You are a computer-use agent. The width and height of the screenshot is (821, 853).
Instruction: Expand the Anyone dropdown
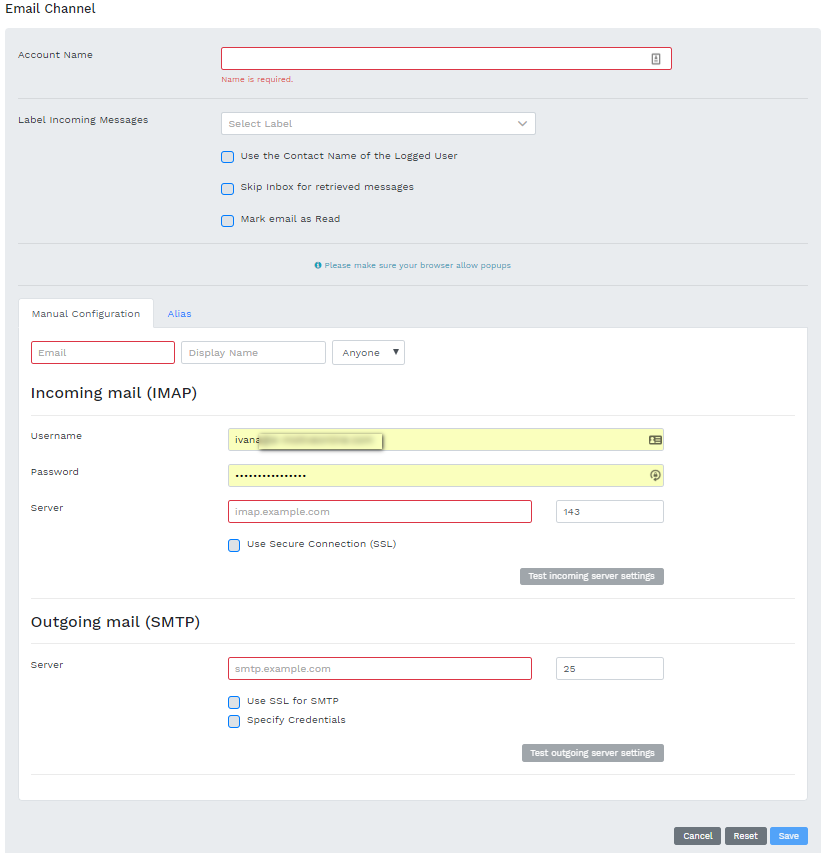tap(368, 353)
